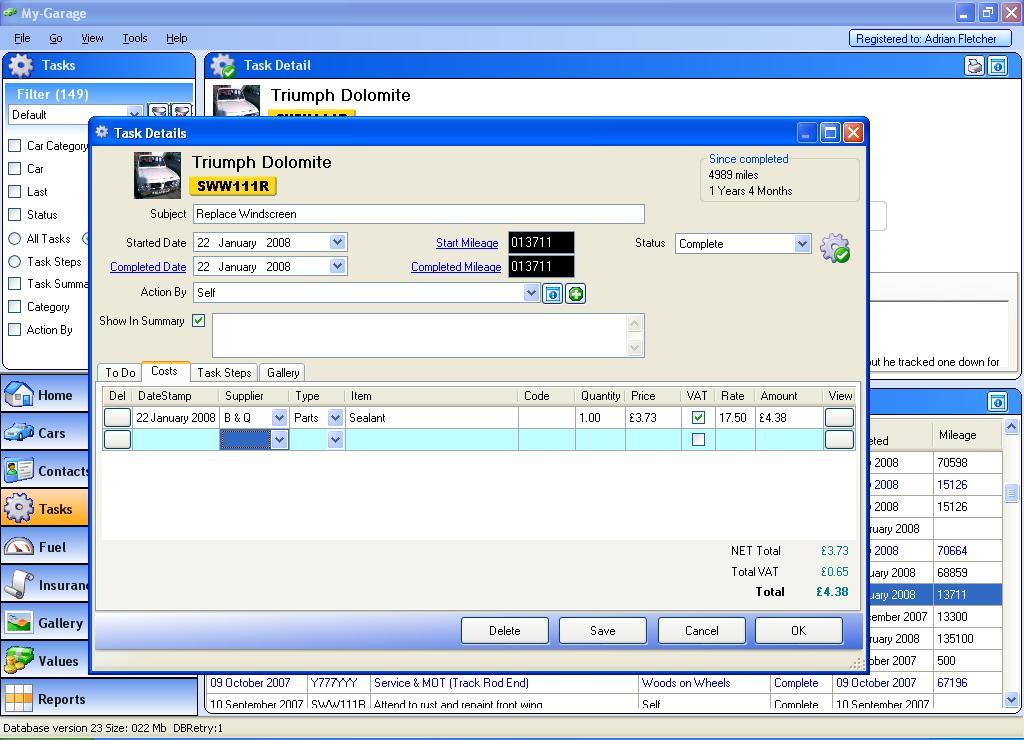This screenshot has width=1024, height=740.
Task: Click the print icon in Task Detail header
Action: coord(974,66)
